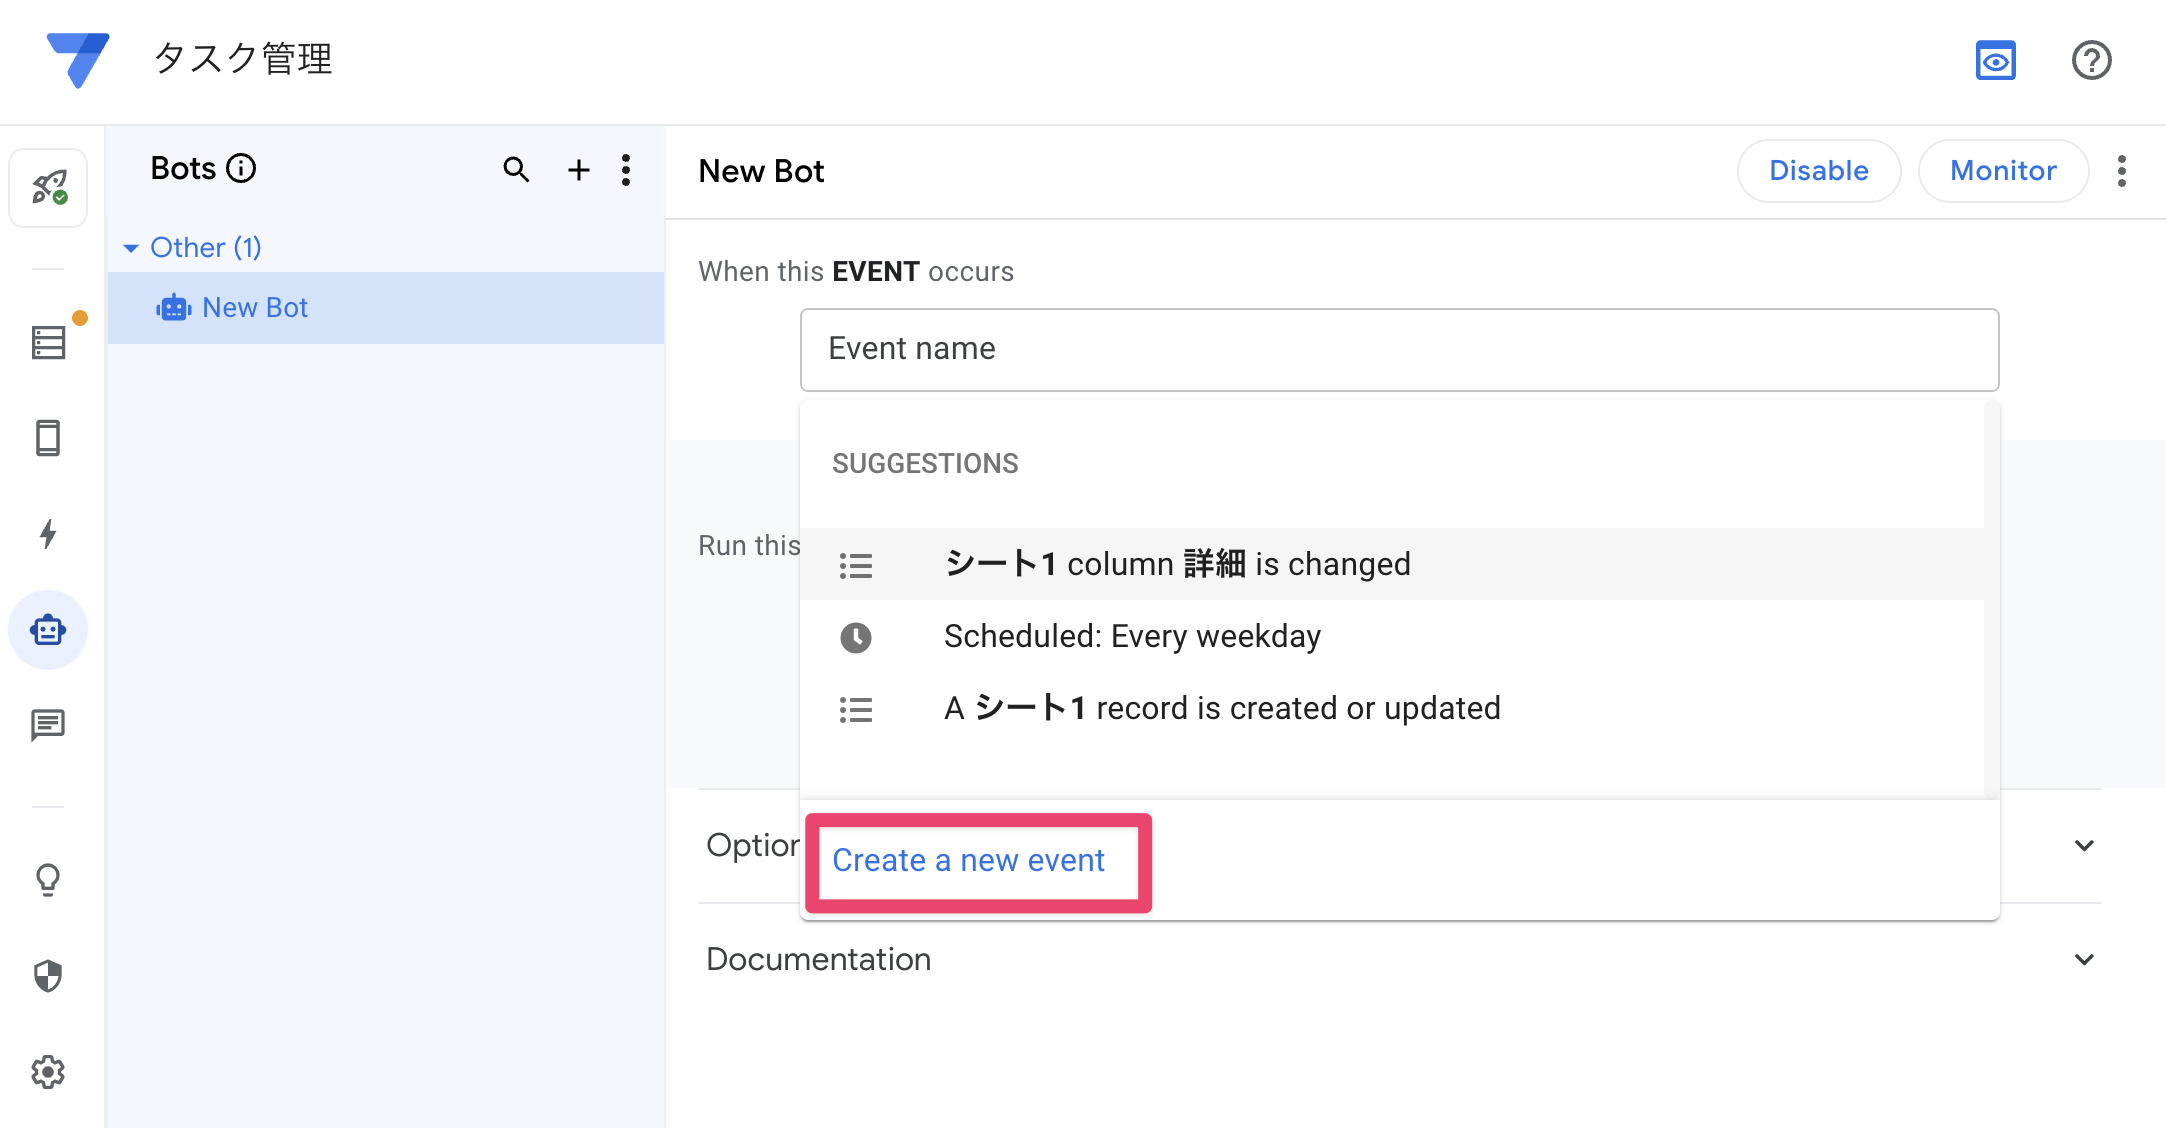Image resolution: width=2166 pixels, height=1128 pixels.
Task: Open the help question mark icon
Action: (x=2091, y=60)
